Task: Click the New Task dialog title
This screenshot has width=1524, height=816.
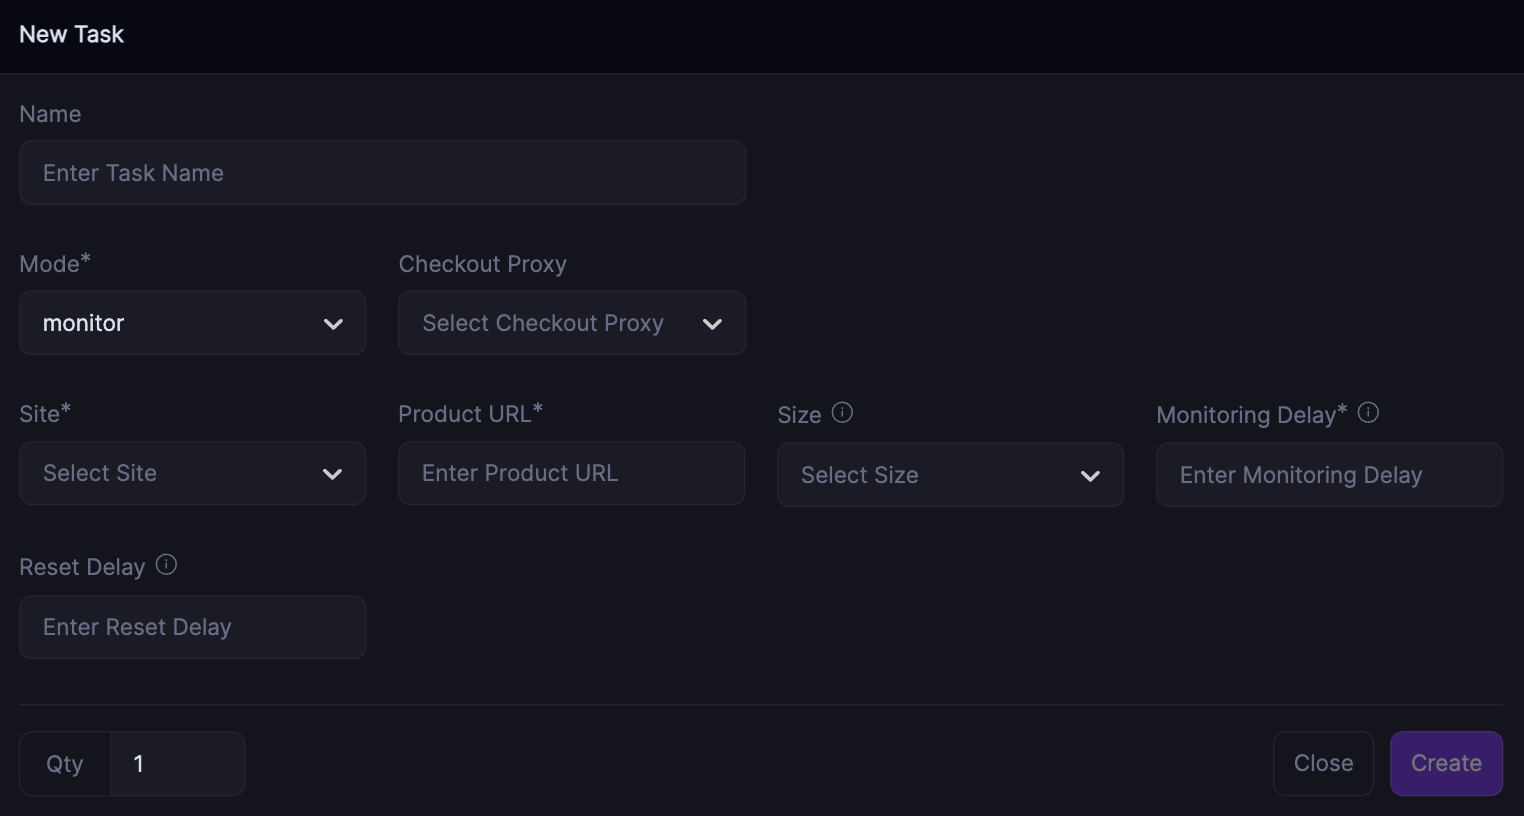Action: 72,34
